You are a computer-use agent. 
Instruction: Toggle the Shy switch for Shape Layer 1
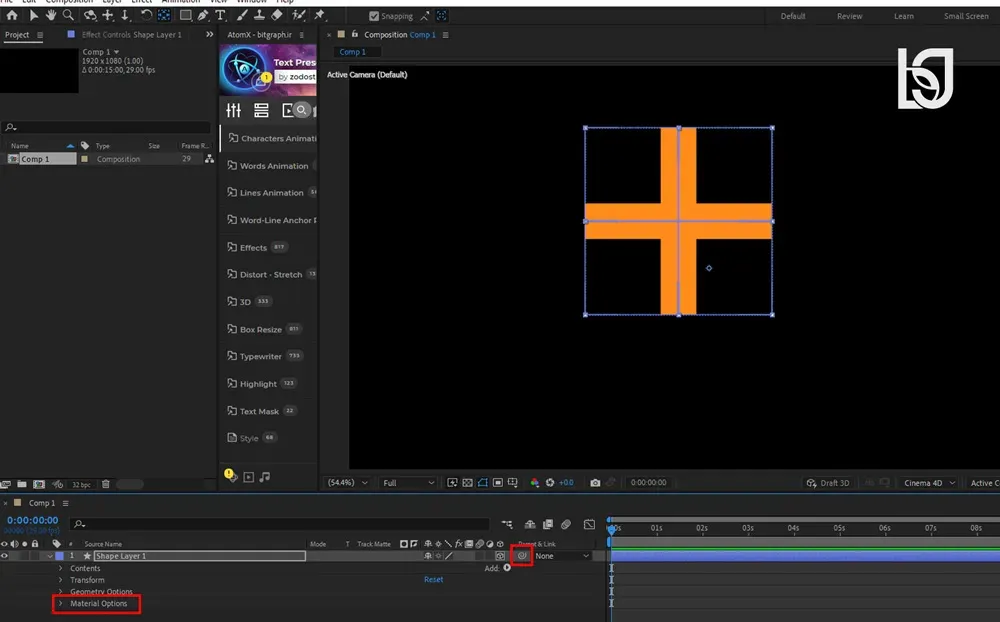point(428,556)
